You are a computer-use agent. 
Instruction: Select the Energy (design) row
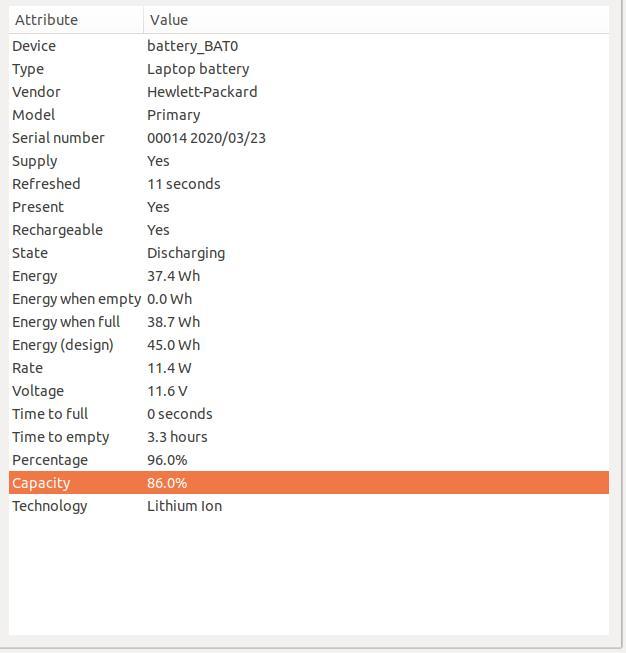(309, 345)
